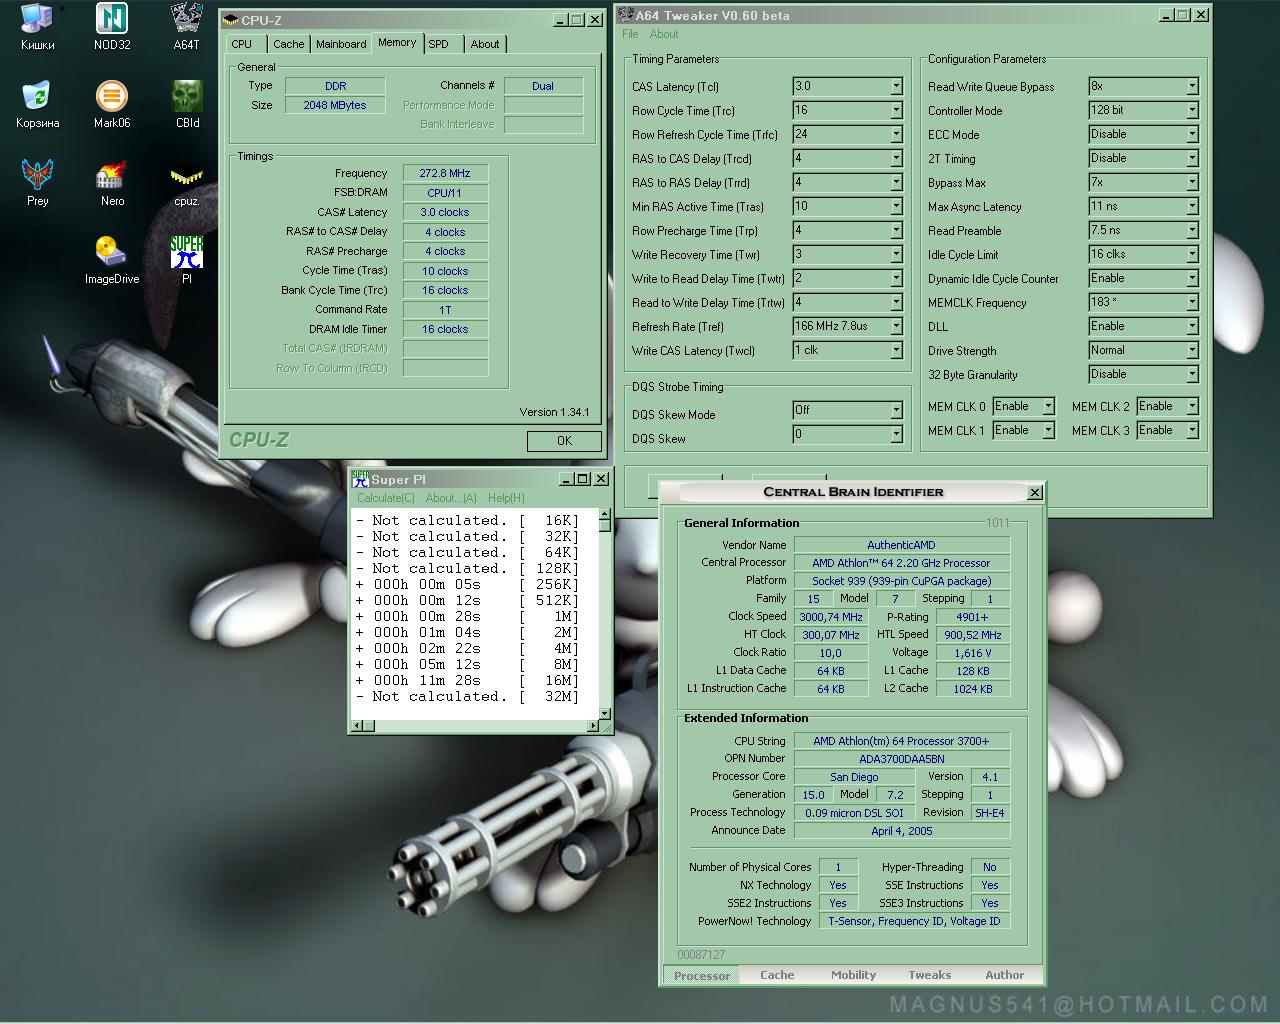Launch the Mark06 desktop shortcut
Screen dimensions: 1280x1024
point(112,105)
